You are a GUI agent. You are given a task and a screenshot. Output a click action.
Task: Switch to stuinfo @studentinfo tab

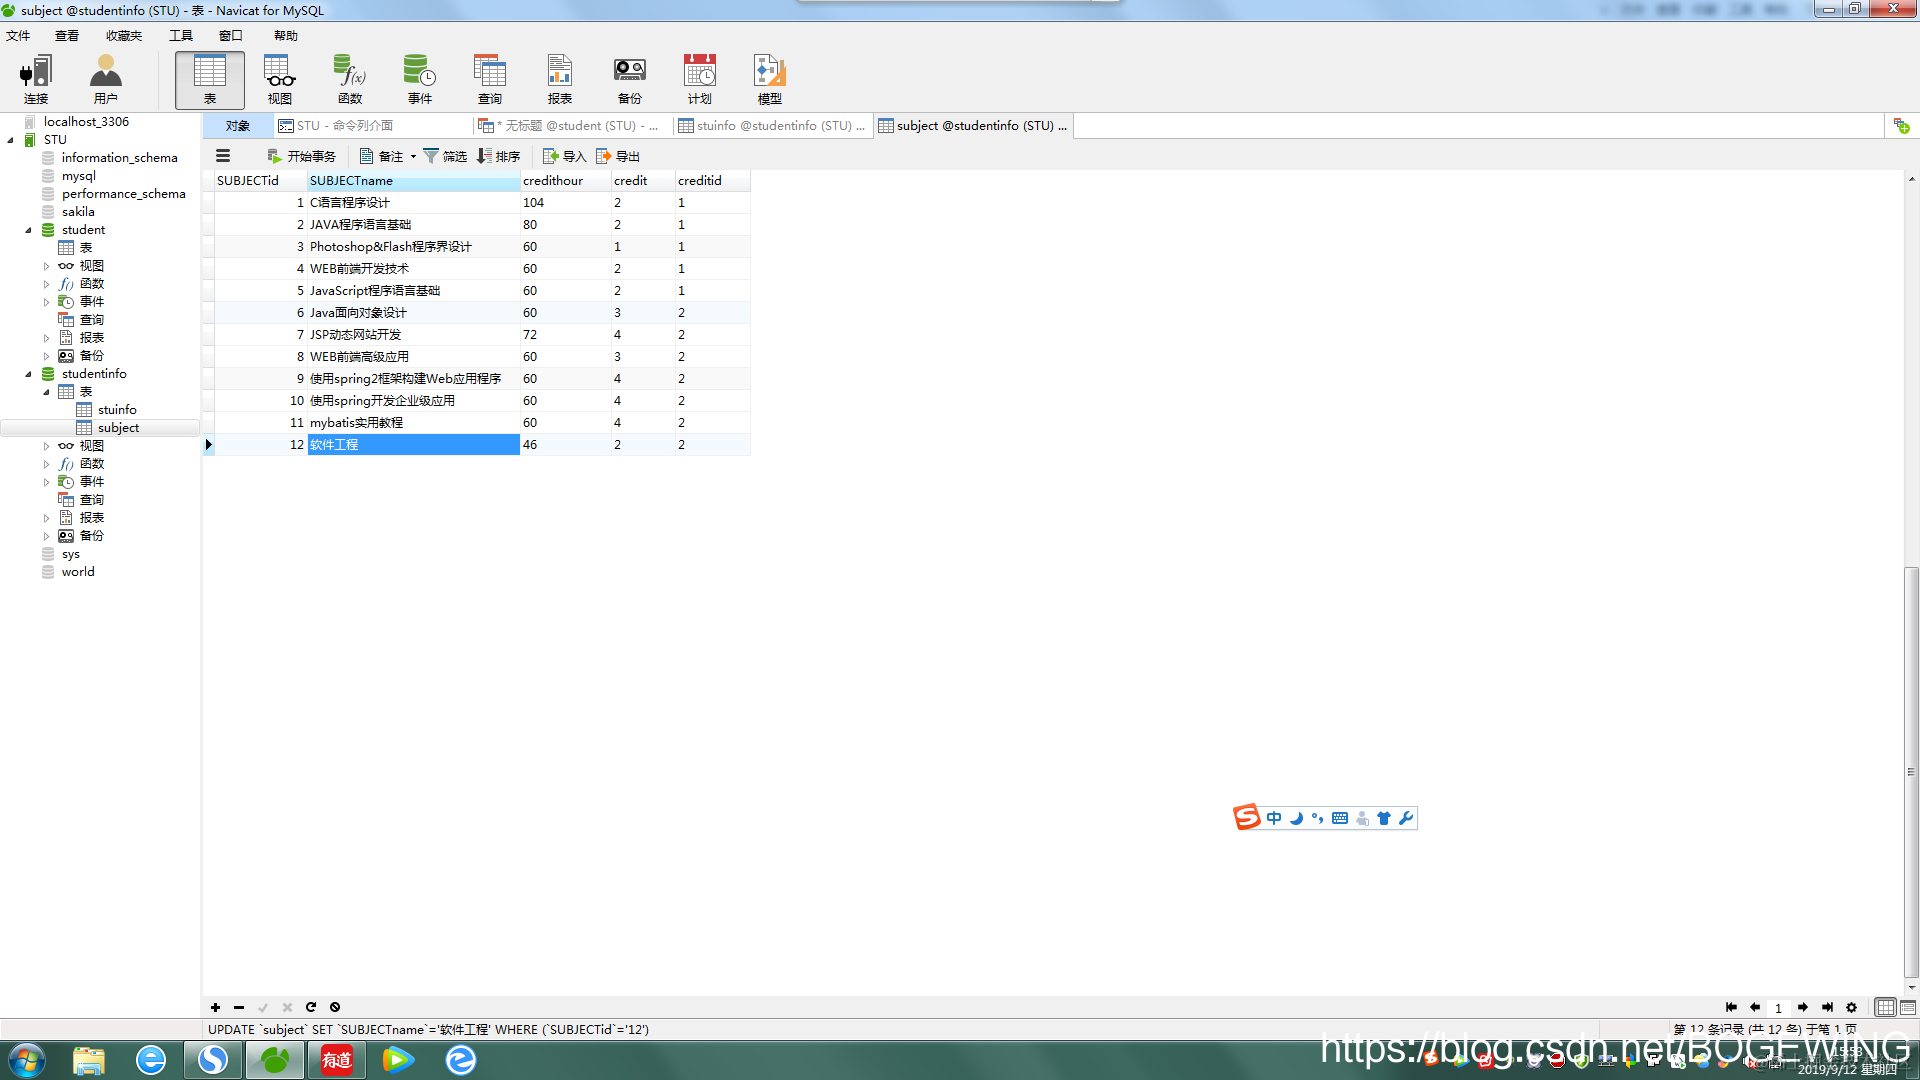click(772, 126)
